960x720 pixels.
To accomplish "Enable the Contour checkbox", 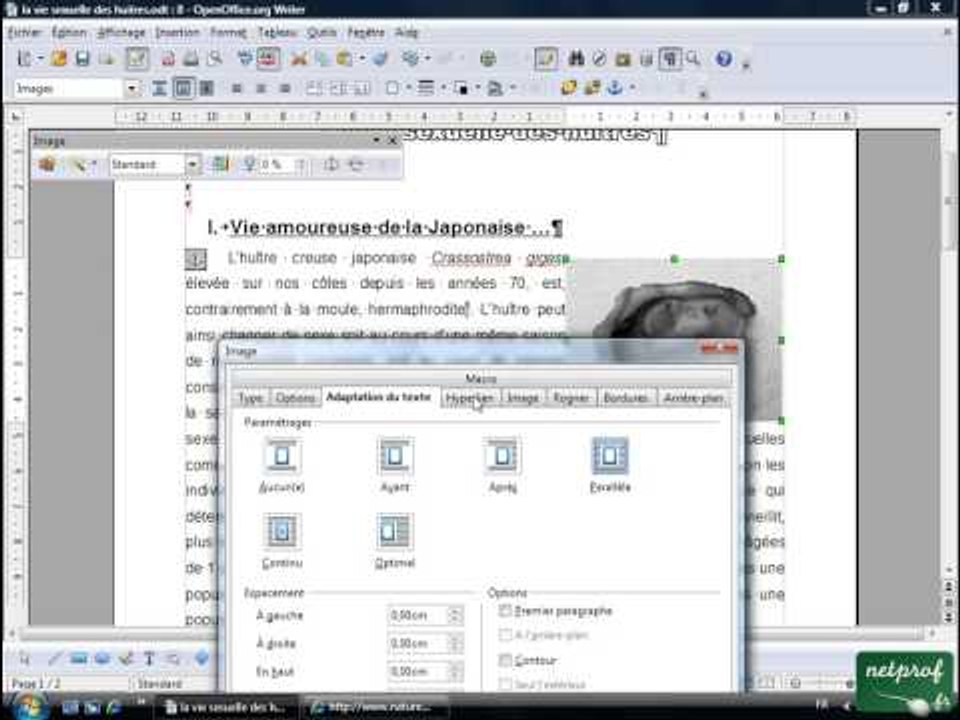I will pos(505,660).
